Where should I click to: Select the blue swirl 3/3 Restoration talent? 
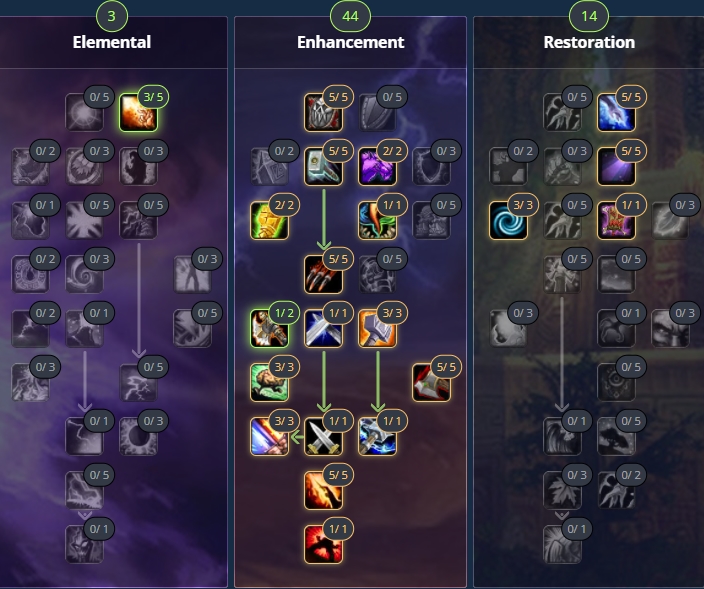[508, 220]
